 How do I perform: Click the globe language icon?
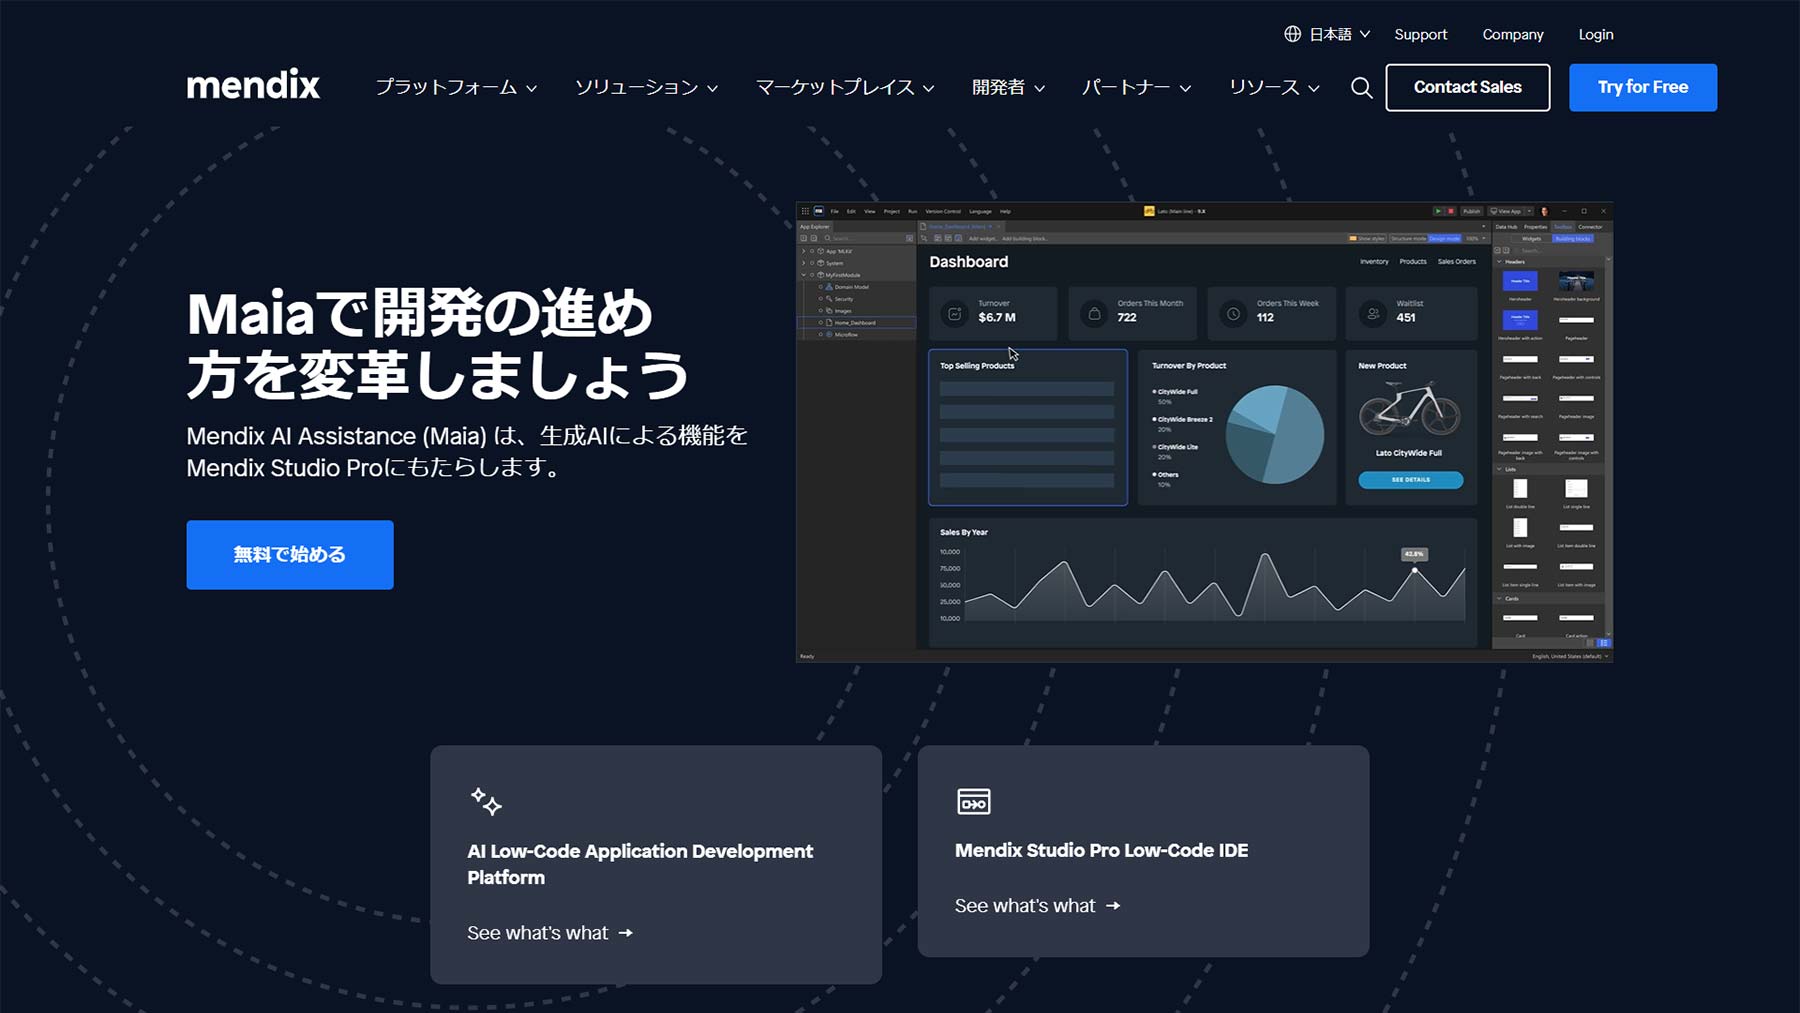(1292, 34)
